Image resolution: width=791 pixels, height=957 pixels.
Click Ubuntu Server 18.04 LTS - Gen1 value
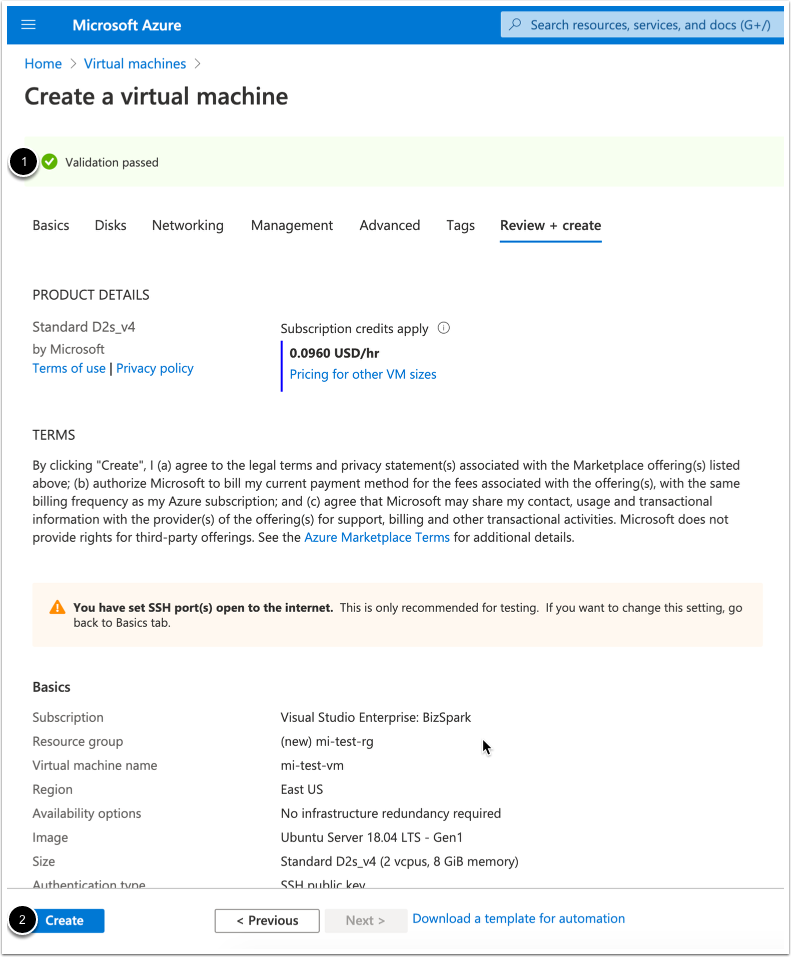[372, 837]
